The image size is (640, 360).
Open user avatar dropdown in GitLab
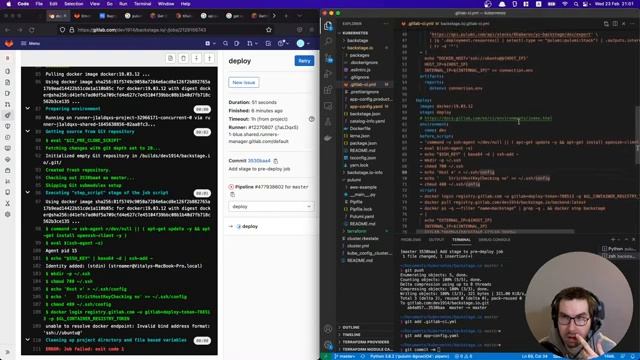pyautogui.click(x=302, y=43)
